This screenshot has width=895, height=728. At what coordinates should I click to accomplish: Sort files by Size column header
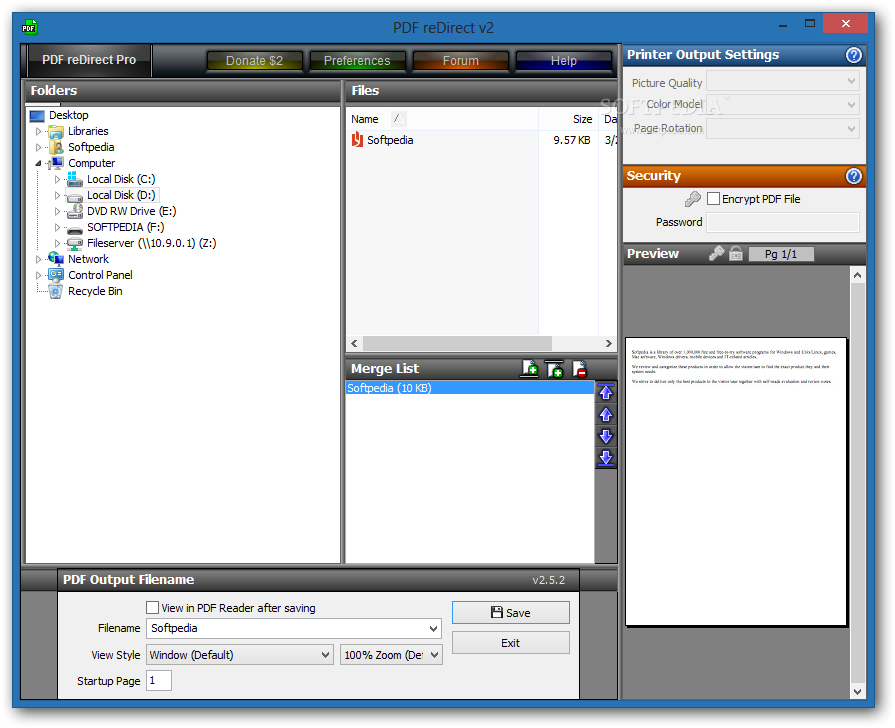[x=569, y=119]
